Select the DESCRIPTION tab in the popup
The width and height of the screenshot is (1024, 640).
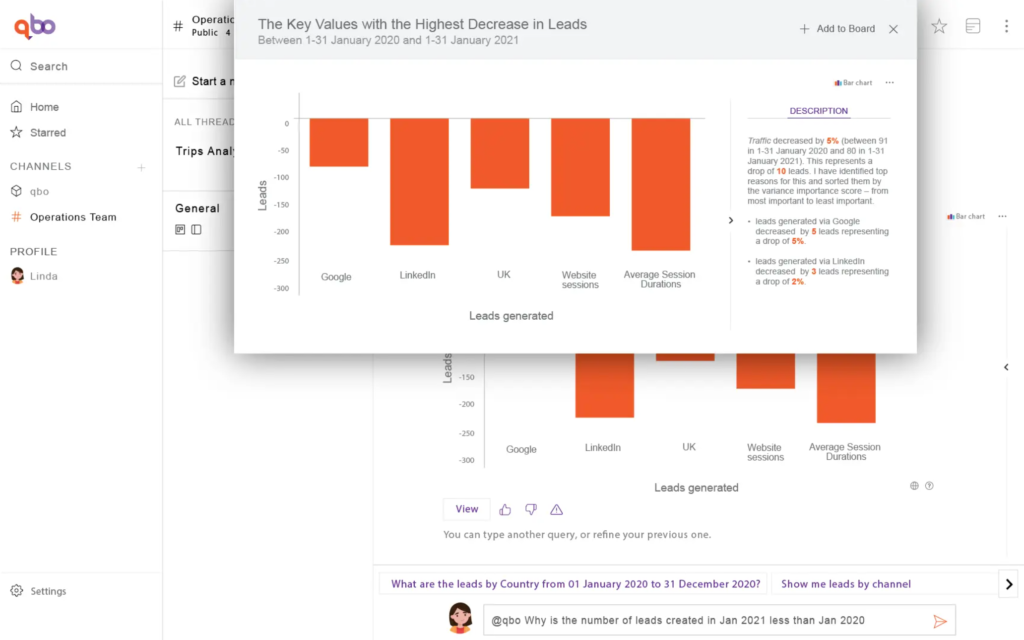[818, 111]
